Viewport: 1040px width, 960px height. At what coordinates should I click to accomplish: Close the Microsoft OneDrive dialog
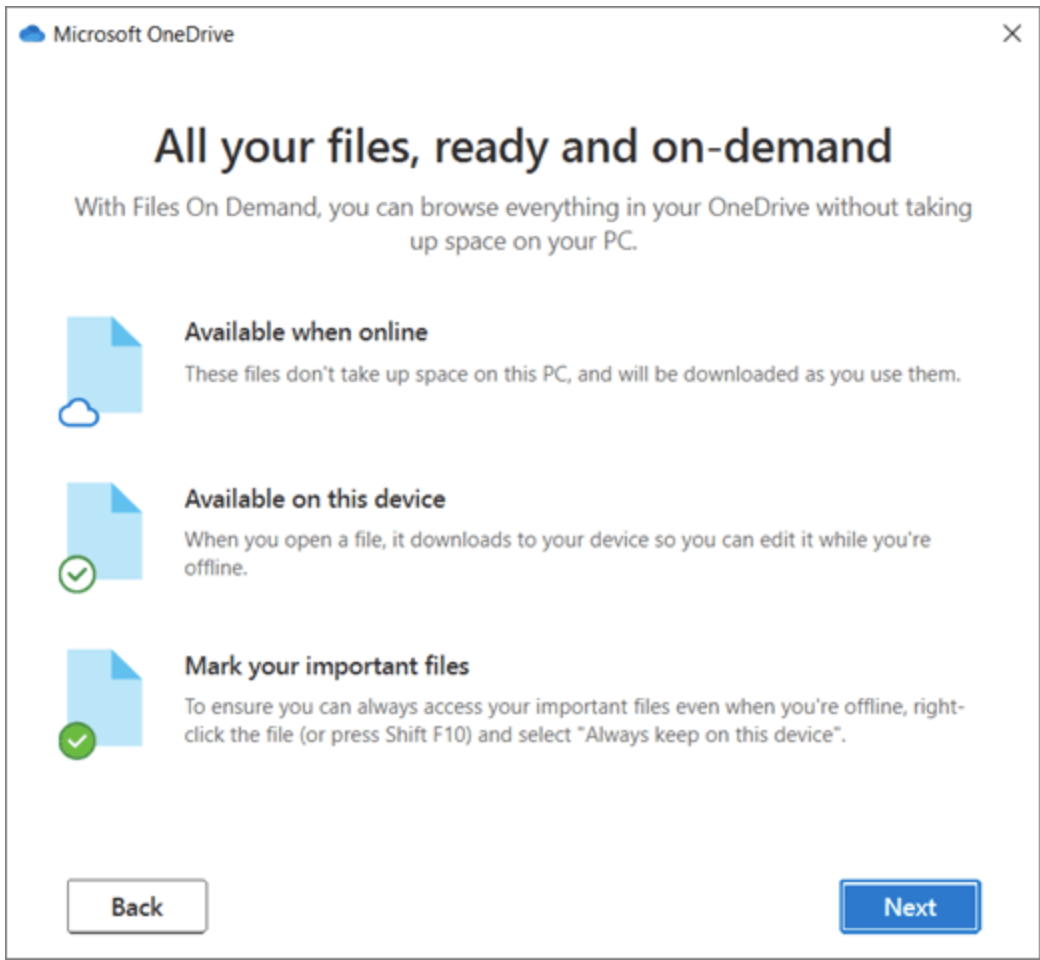click(x=1011, y=34)
